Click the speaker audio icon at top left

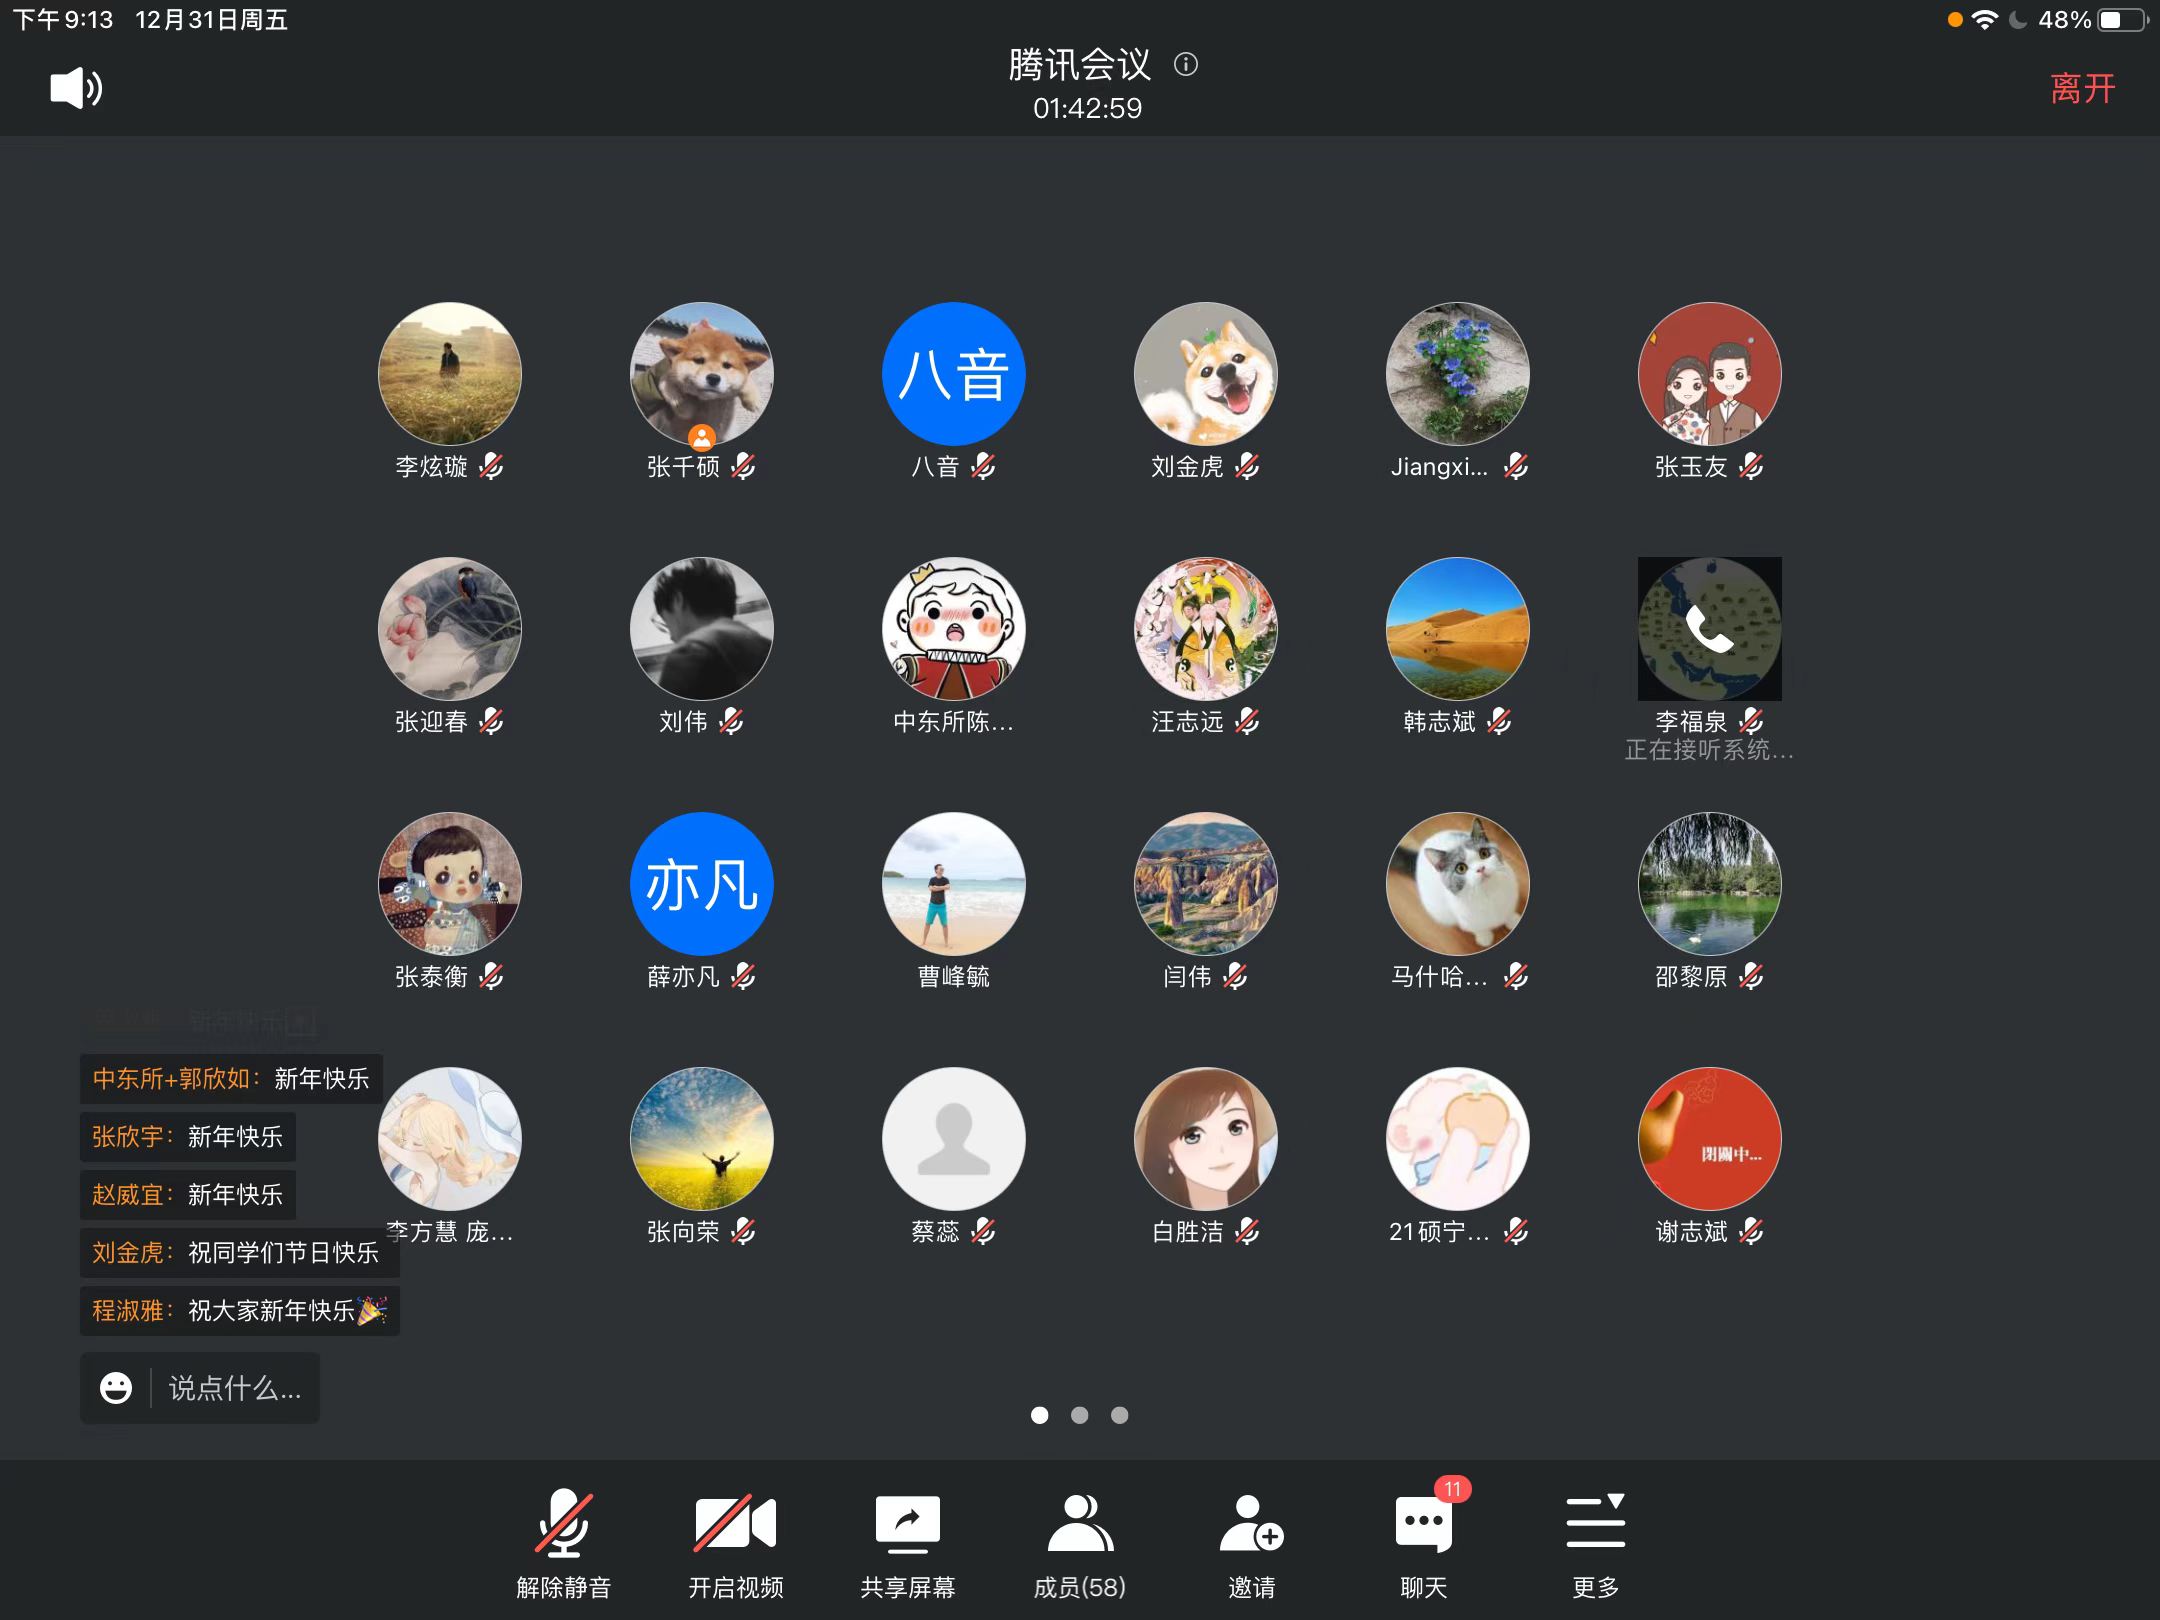coord(76,88)
